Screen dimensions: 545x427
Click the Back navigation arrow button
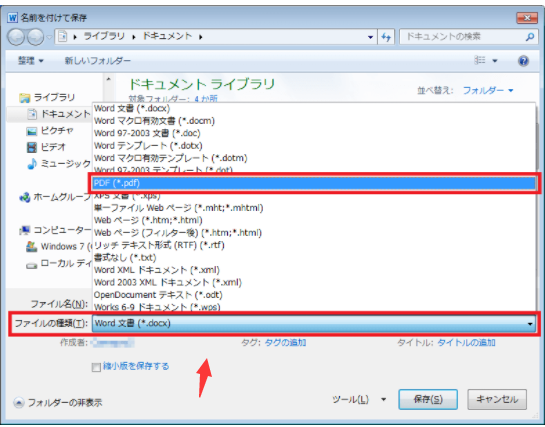(x=16, y=37)
